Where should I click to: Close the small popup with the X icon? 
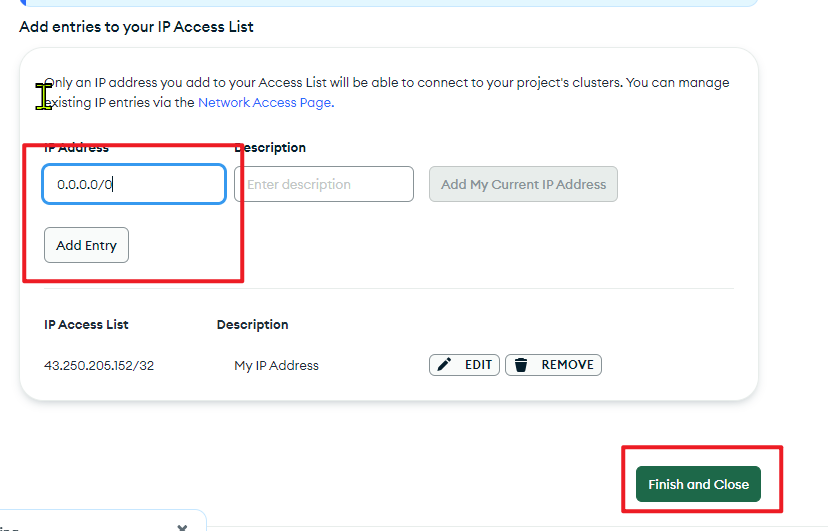pos(182,527)
